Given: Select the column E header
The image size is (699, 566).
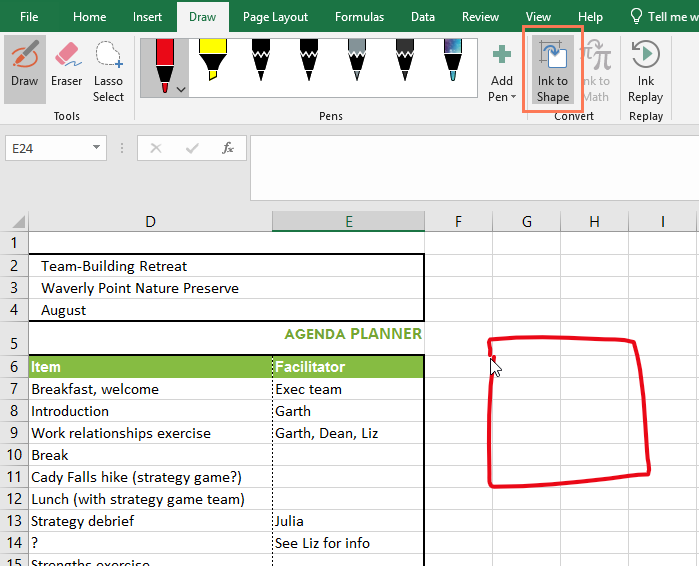Looking at the screenshot, I should click(349, 221).
